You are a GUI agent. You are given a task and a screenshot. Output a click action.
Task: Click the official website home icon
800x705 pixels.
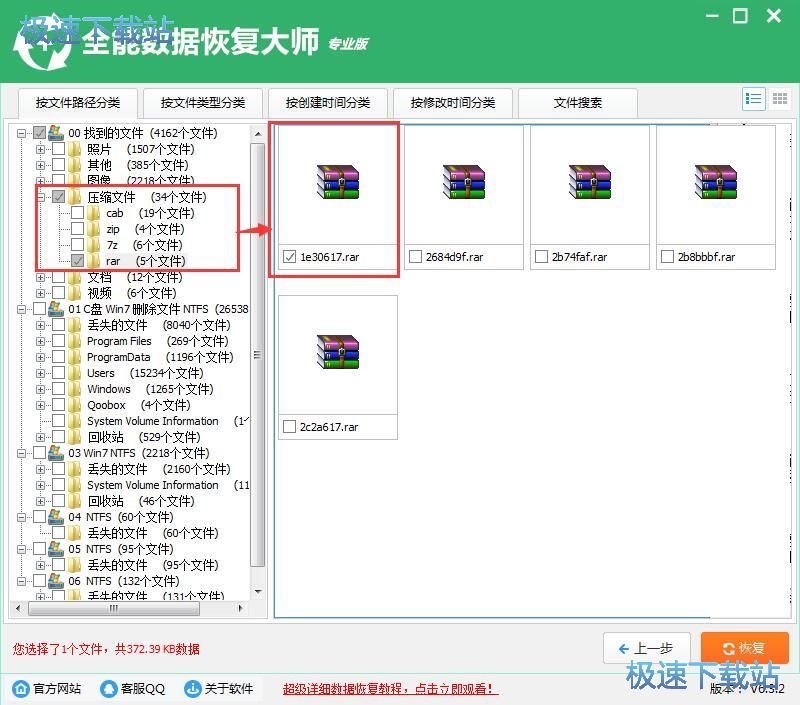[x=21, y=689]
